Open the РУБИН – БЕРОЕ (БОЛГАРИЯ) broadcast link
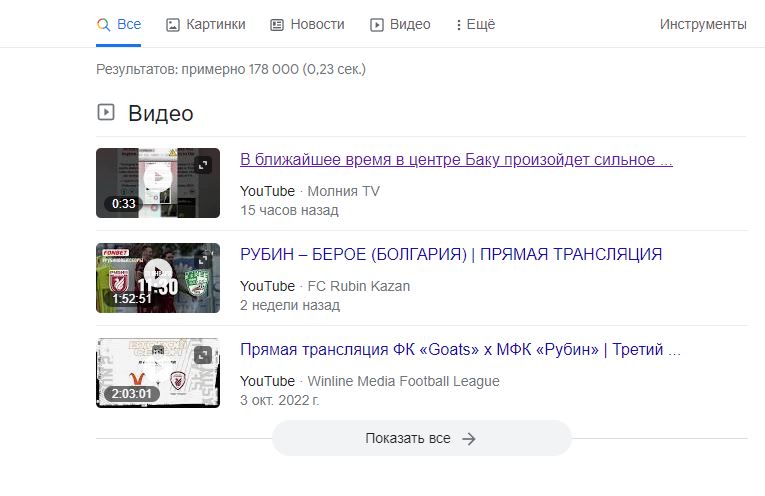This screenshot has height=496, width=765. coord(451,255)
